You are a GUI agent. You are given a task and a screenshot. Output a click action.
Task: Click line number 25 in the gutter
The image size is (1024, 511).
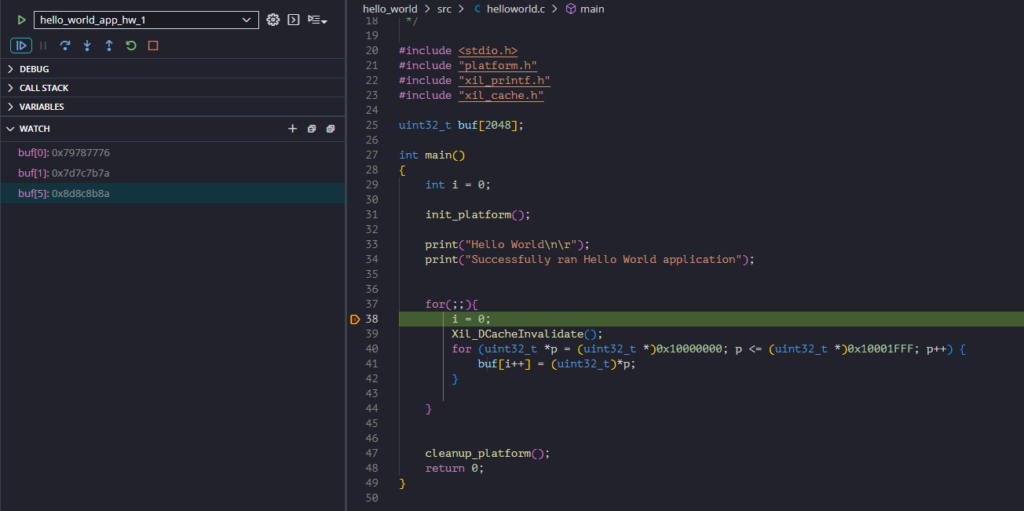(372, 125)
